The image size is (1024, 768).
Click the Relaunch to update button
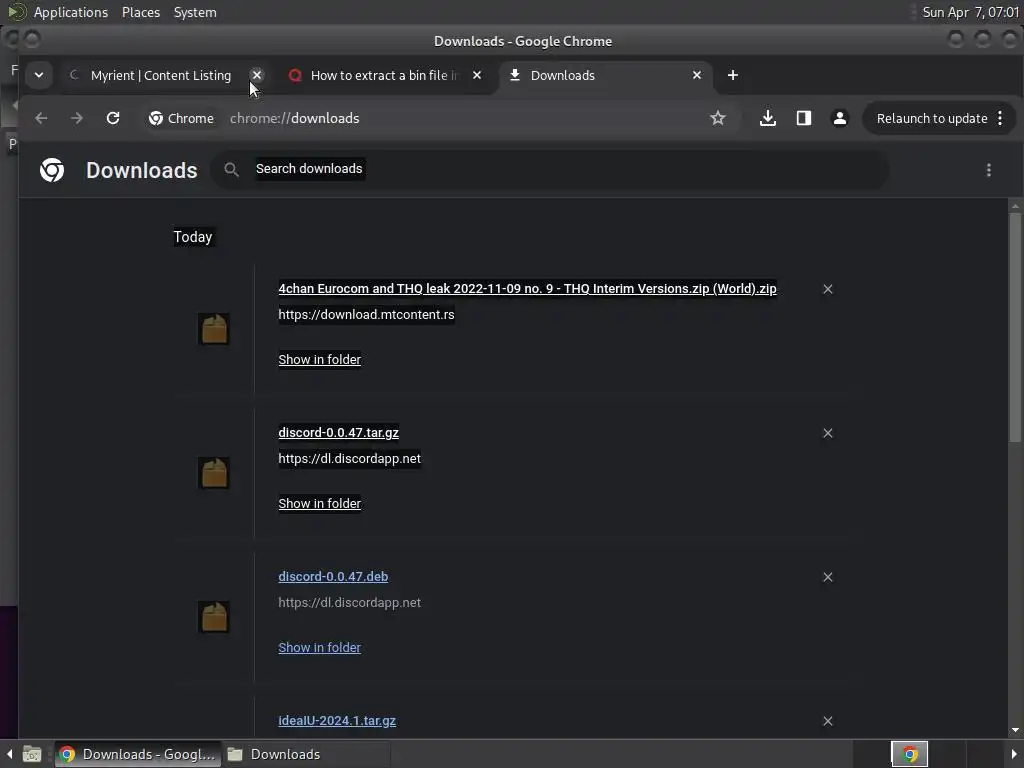click(932, 118)
